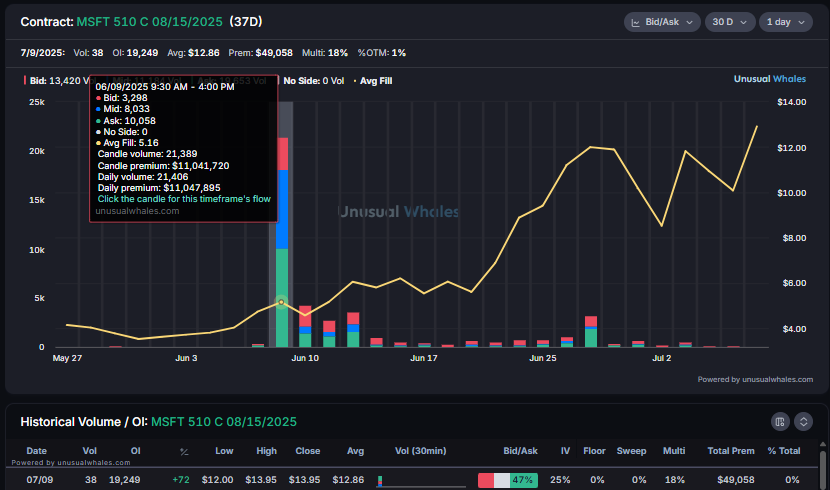Click the Avg Fill point on Jun 9

click(x=282, y=302)
